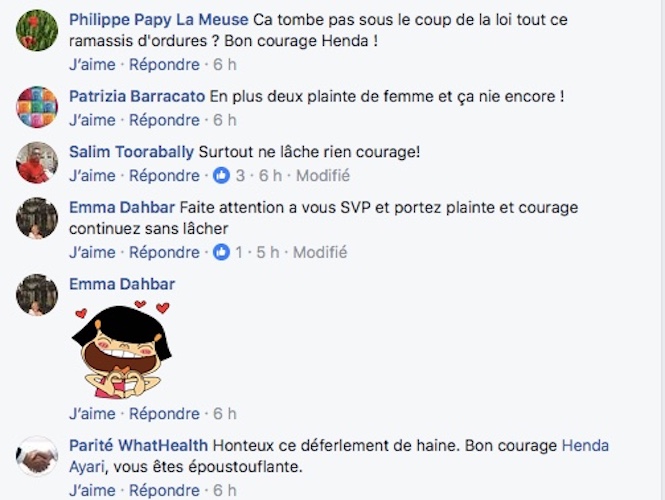
Task: Reply to Emma Dahbar's sticker comment
Action: [164, 413]
